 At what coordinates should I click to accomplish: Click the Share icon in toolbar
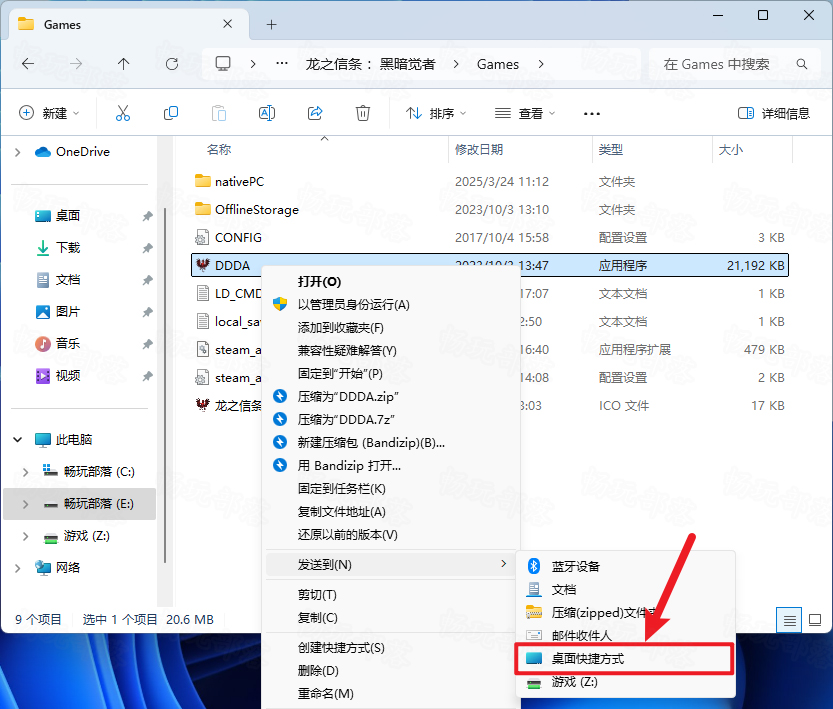(315, 113)
